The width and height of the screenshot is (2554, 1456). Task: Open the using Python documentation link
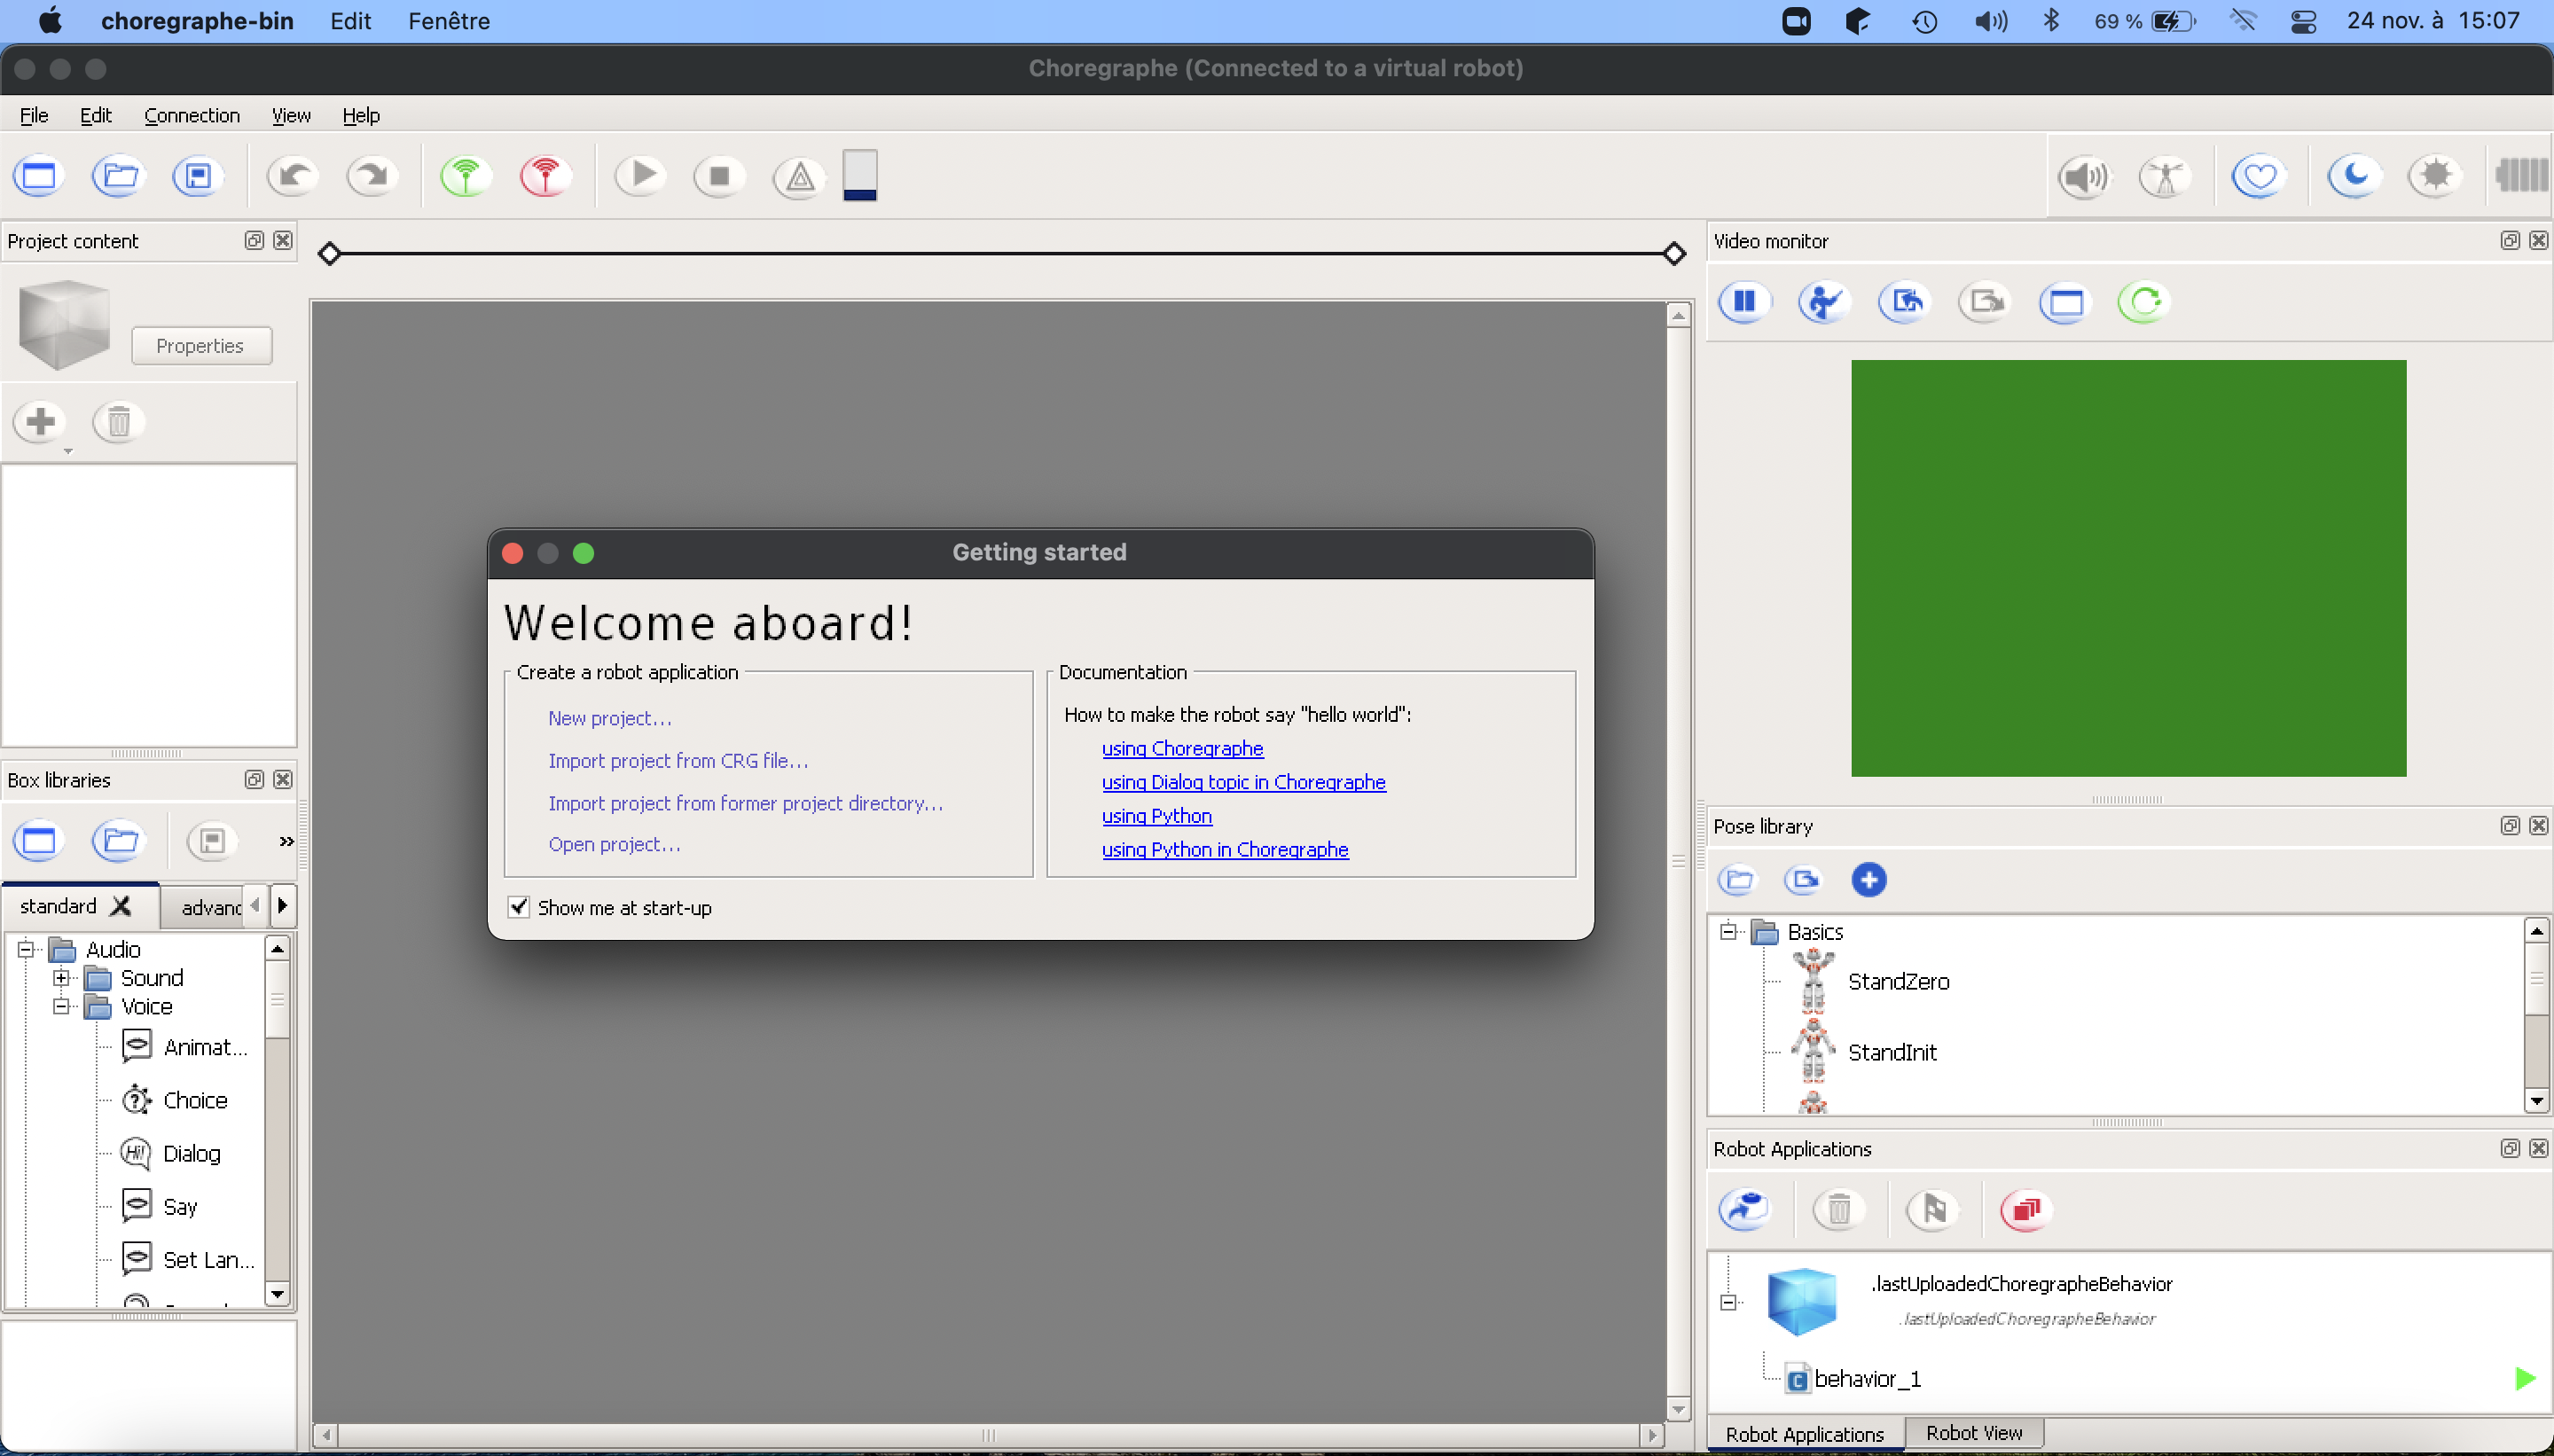(x=1156, y=815)
